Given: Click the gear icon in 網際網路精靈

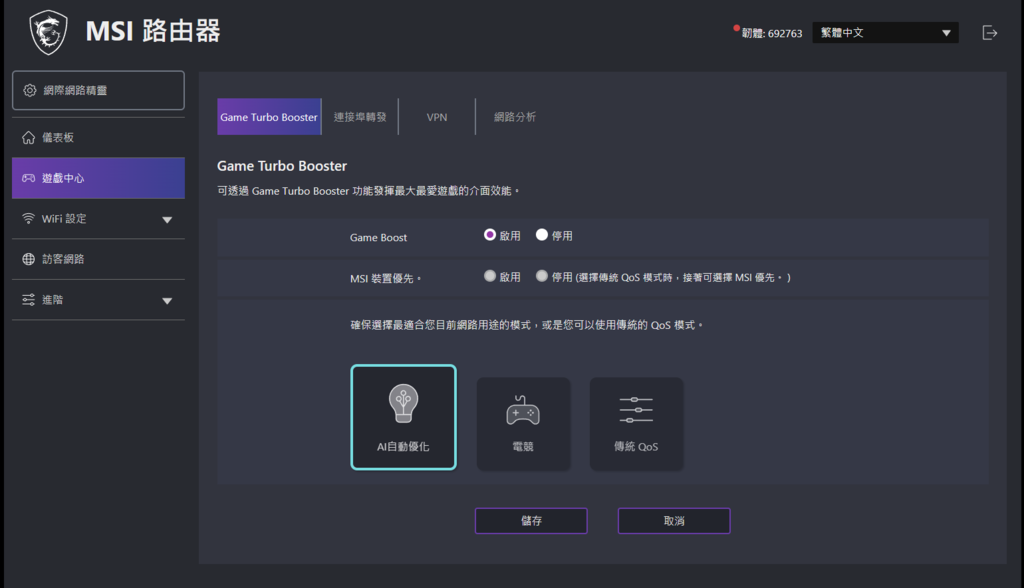Looking at the screenshot, I should pyautogui.click(x=29, y=90).
